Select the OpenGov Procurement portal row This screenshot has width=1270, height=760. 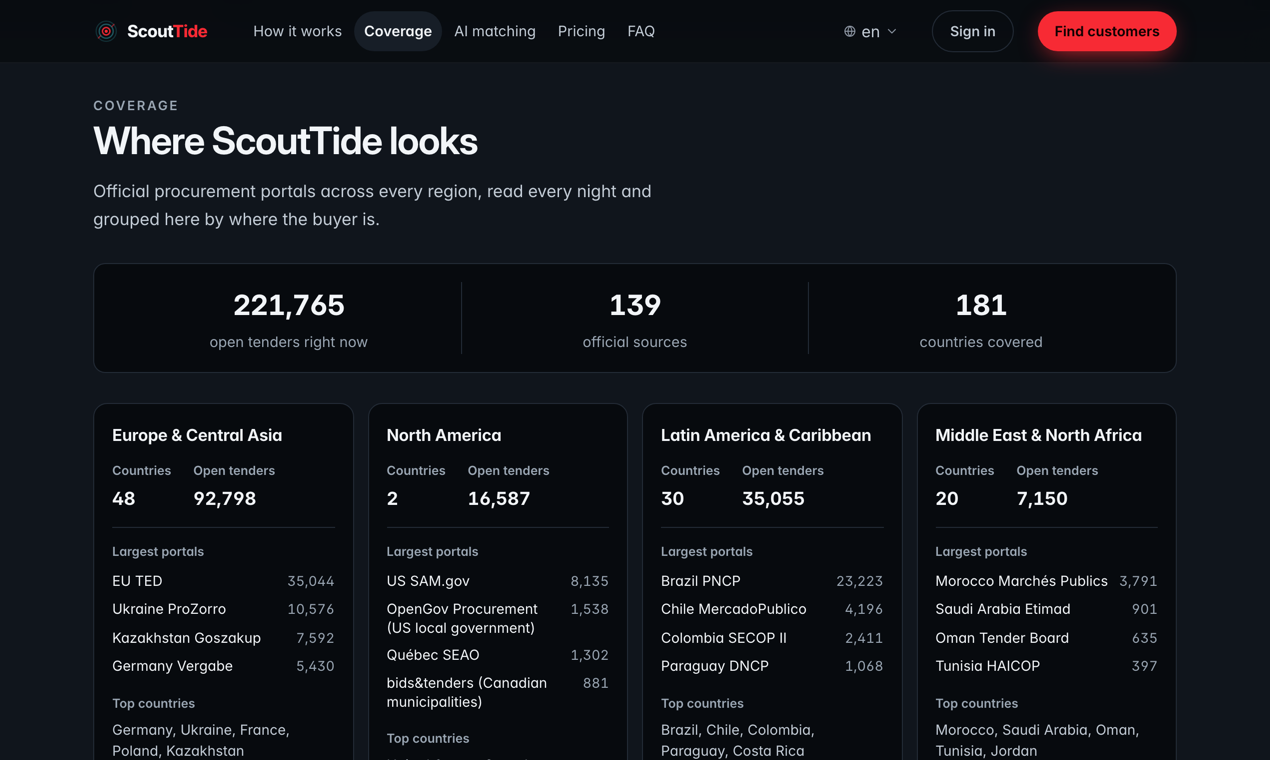[x=498, y=618]
